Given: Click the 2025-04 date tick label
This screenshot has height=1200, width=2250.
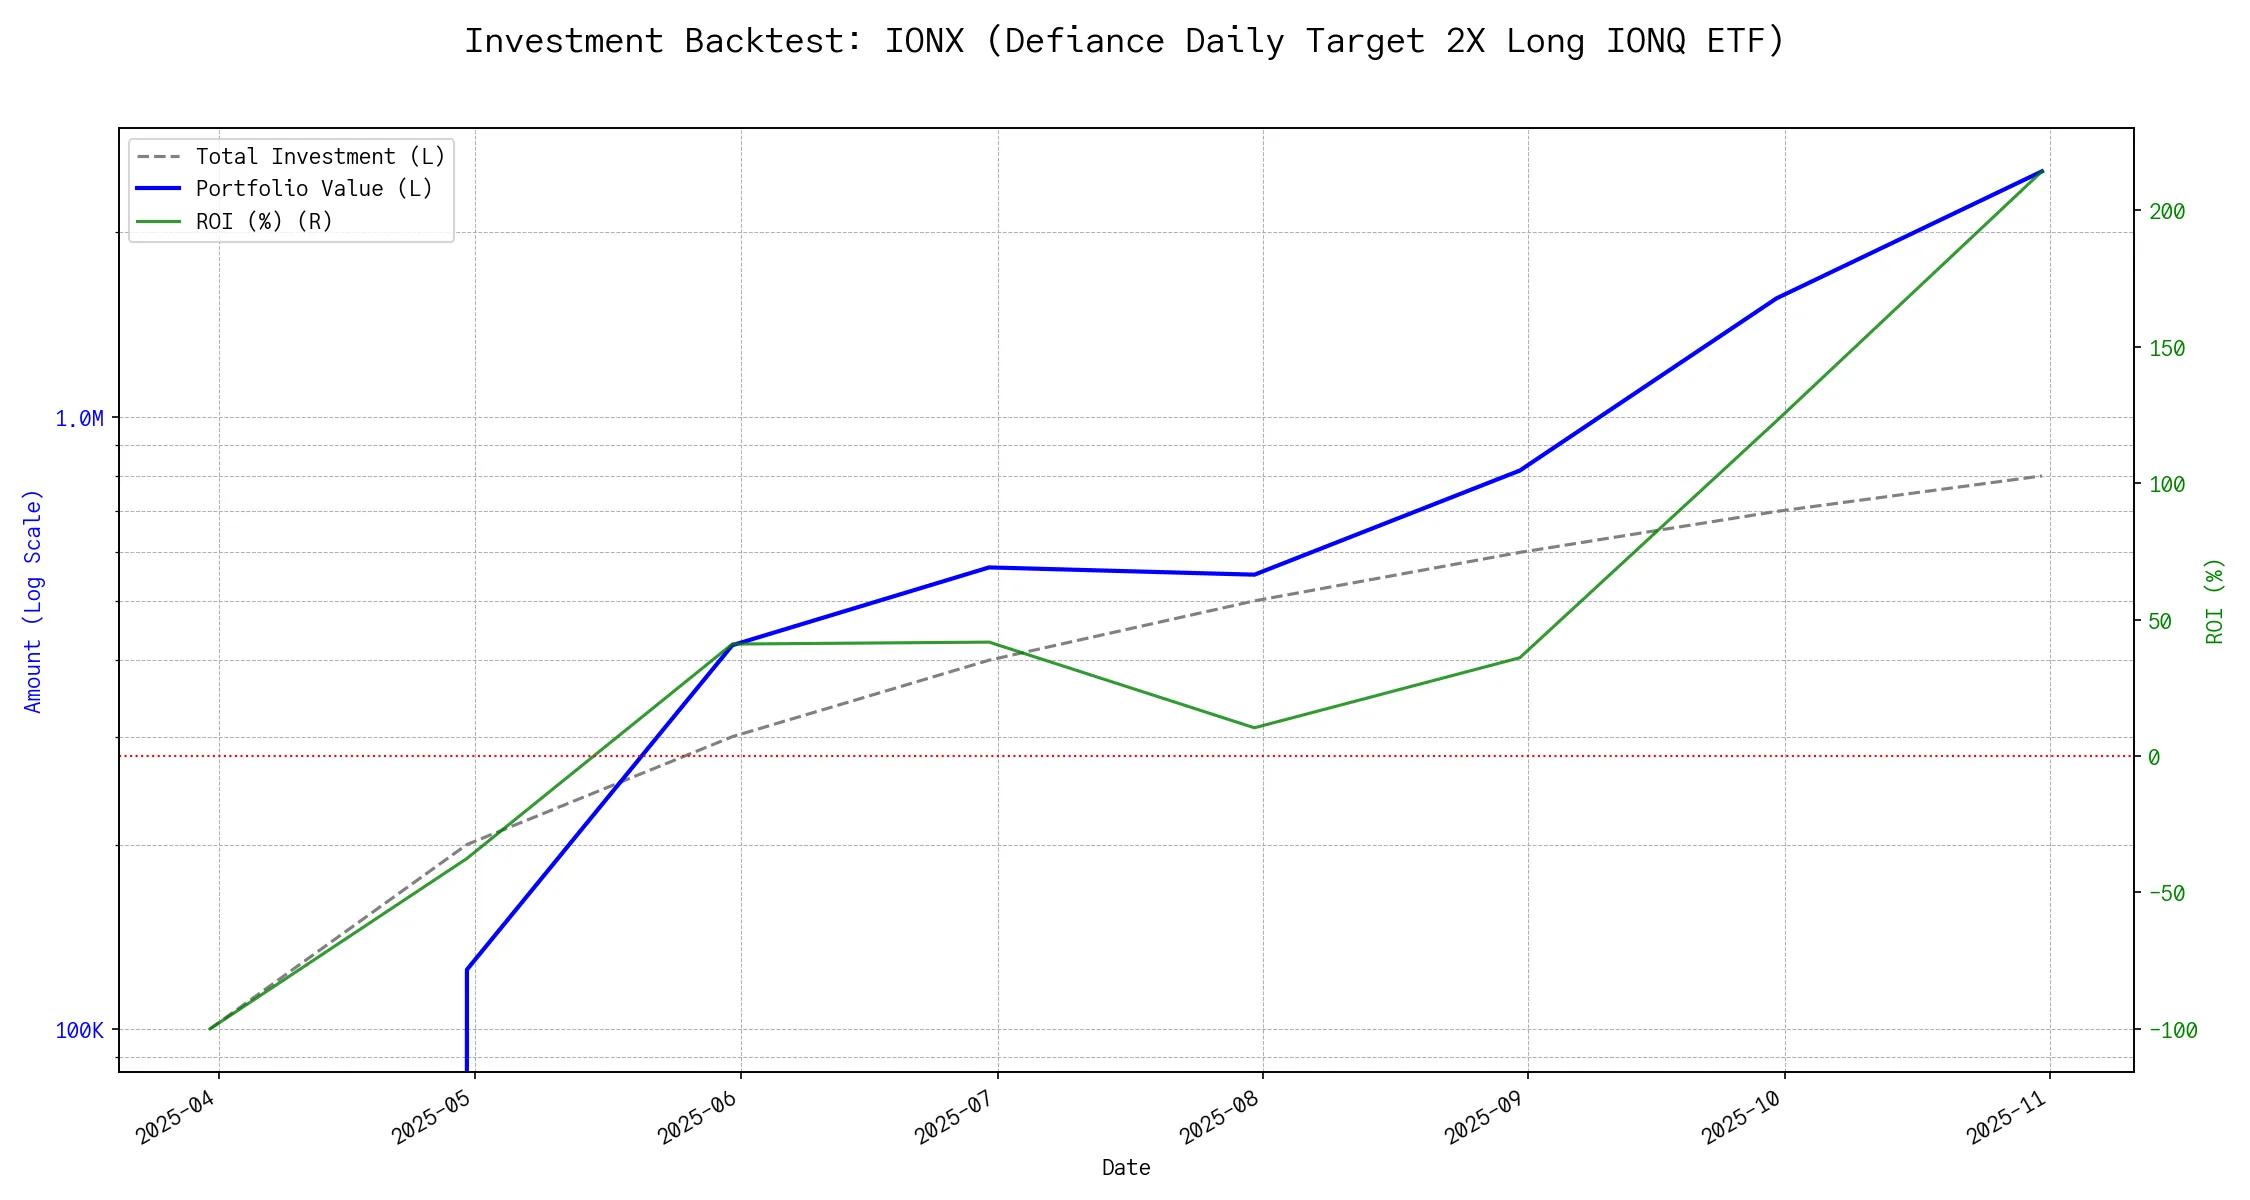Looking at the screenshot, I should pos(177,1117).
